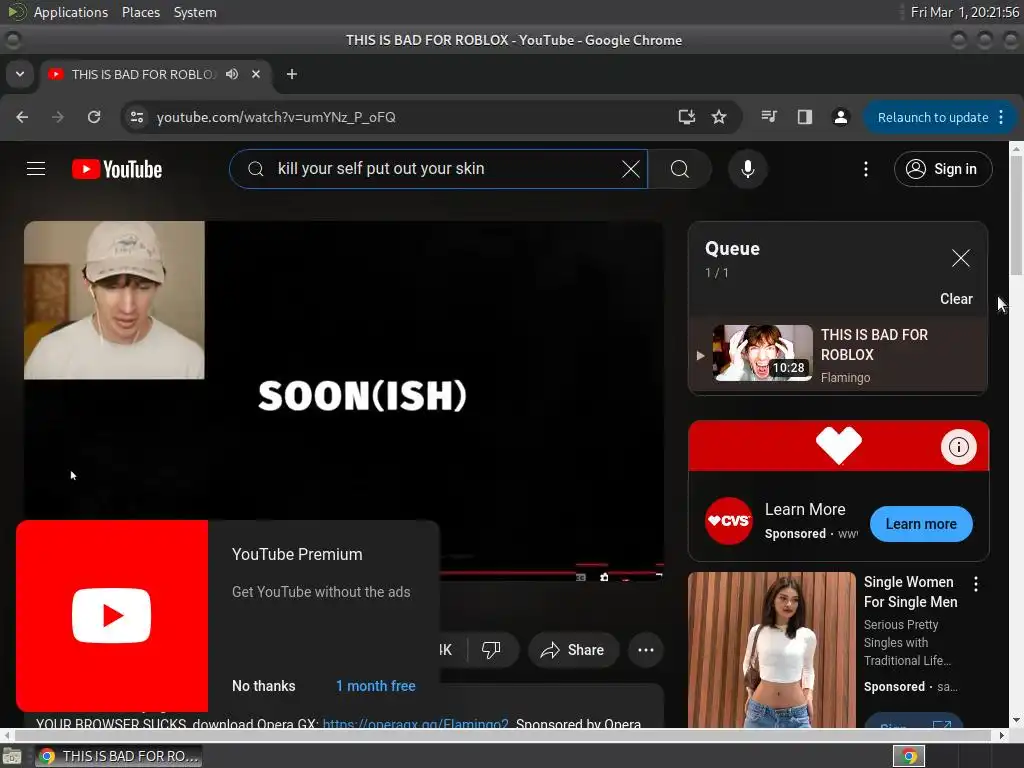Viewport: 1024px width, 768px height.
Task: Open Chrome profile icon
Action: tap(840, 117)
